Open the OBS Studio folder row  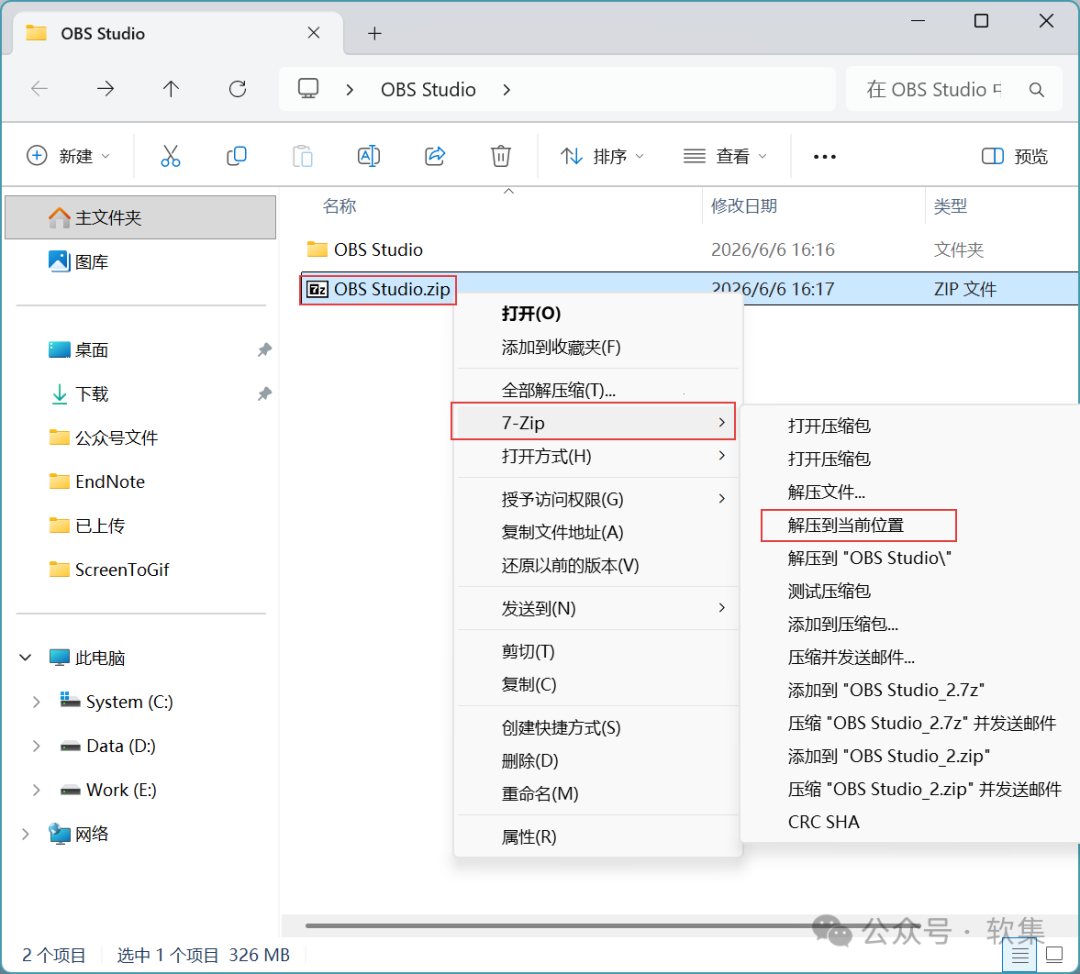click(x=689, y=249)
